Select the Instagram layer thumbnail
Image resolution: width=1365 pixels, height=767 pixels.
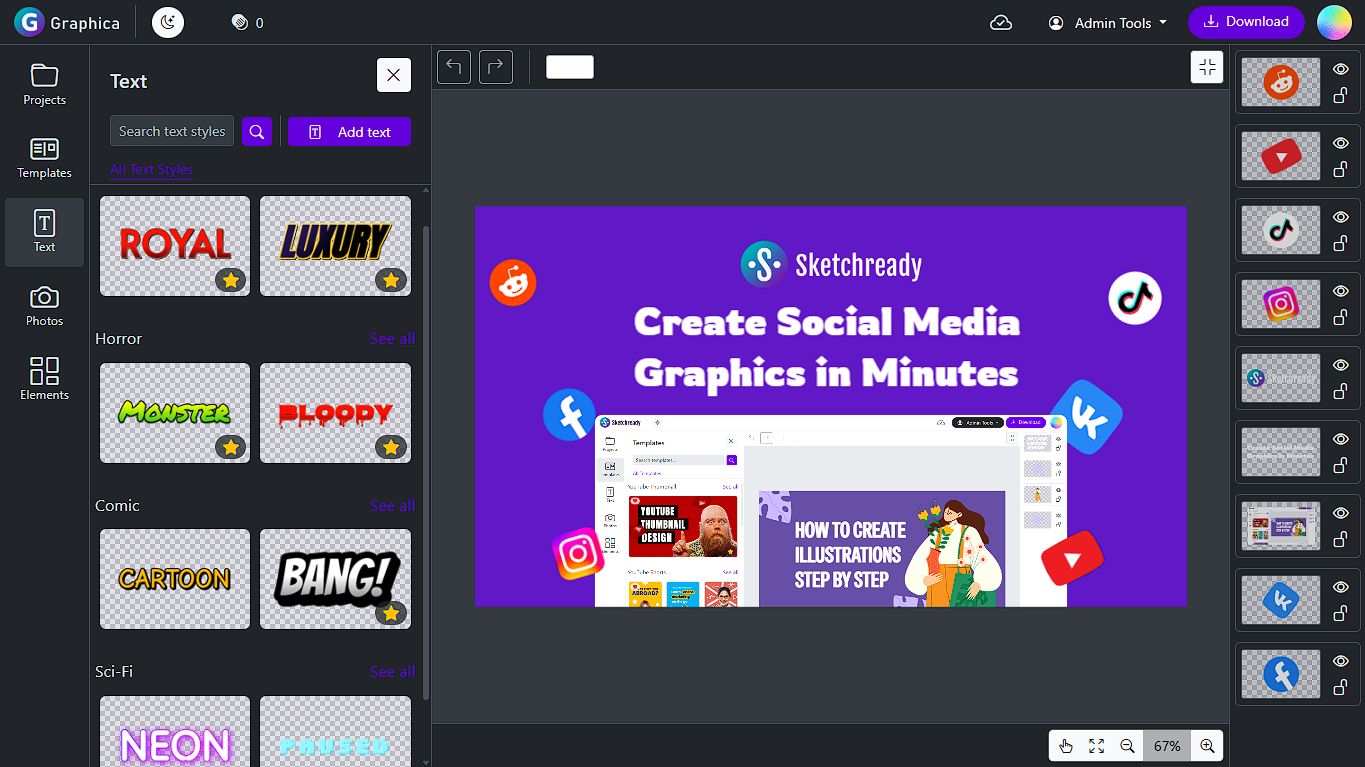click(x=1280, y=304)
